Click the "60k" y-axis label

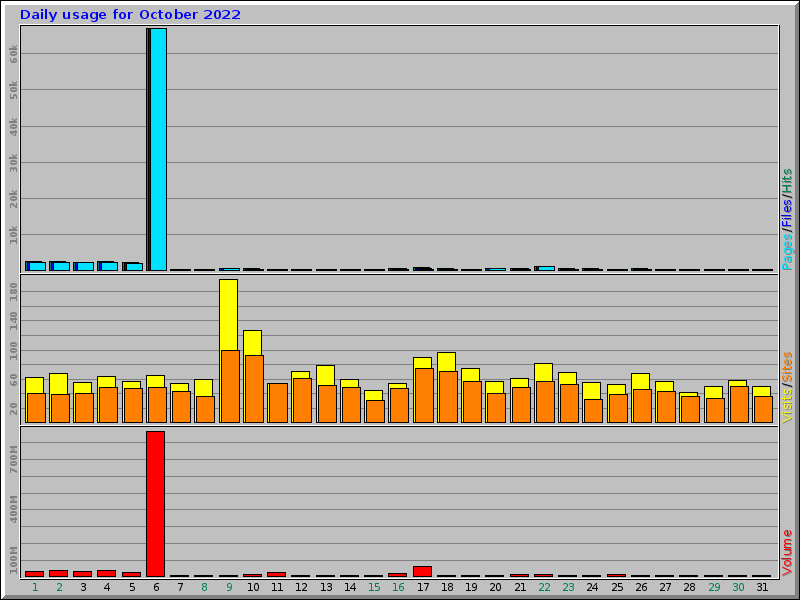coord(13,54)
